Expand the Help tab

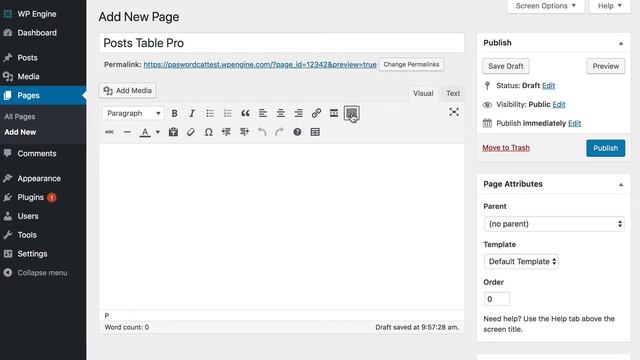610,6
